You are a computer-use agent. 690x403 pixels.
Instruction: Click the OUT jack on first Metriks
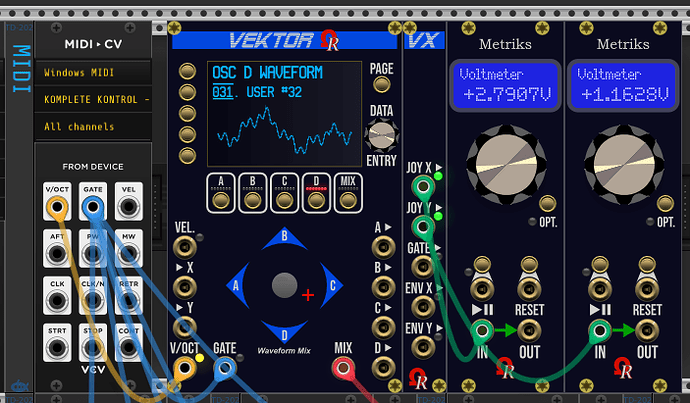coord(529,330)
